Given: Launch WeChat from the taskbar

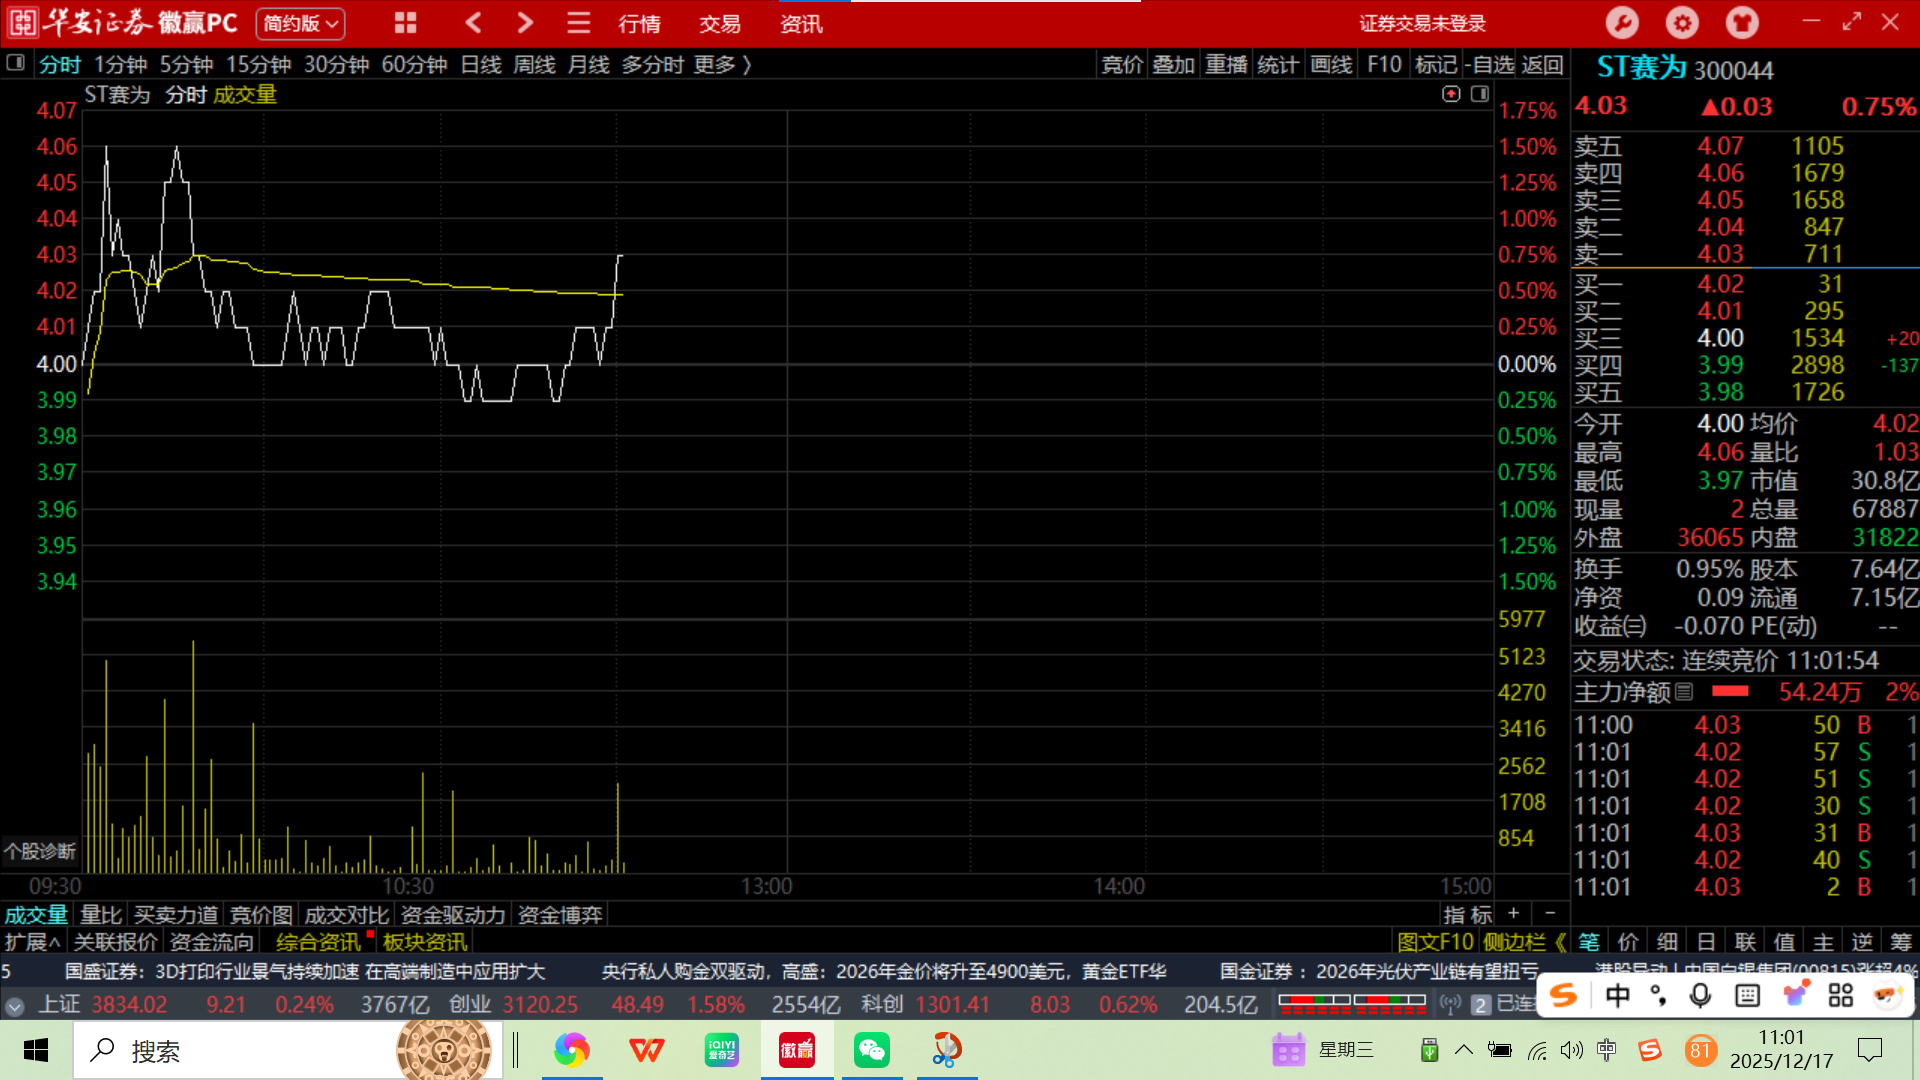Looking at the screenshot, I should pos(871,1050).
